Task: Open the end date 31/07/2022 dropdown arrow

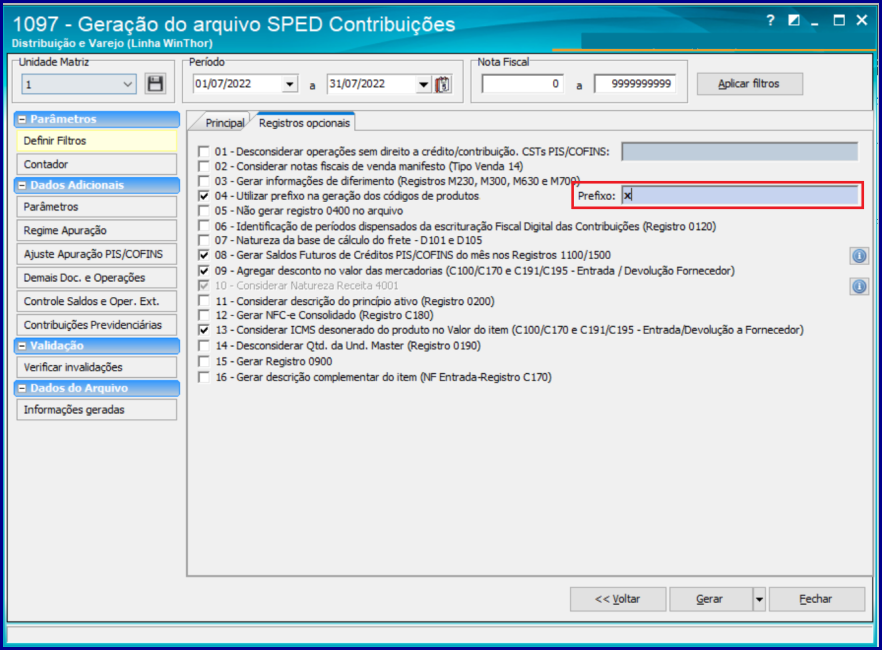Action: point(423,84)
